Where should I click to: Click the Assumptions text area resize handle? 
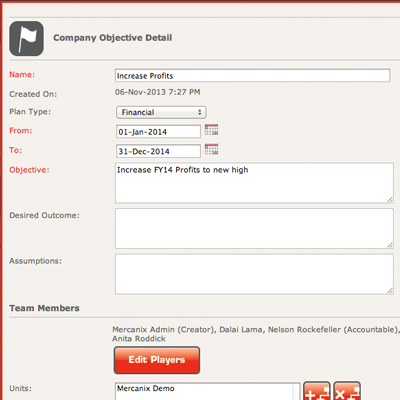[390, 291]
